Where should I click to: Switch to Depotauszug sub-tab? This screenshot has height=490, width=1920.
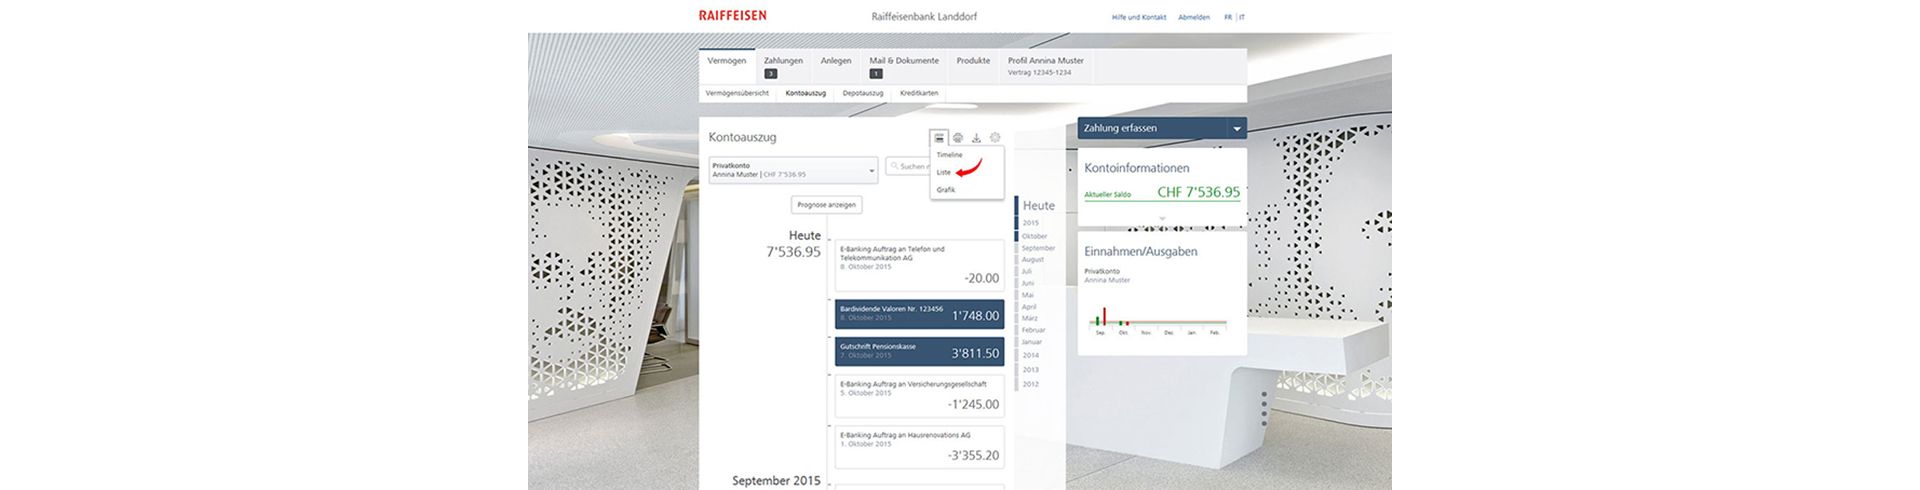(x=863, y=93)
